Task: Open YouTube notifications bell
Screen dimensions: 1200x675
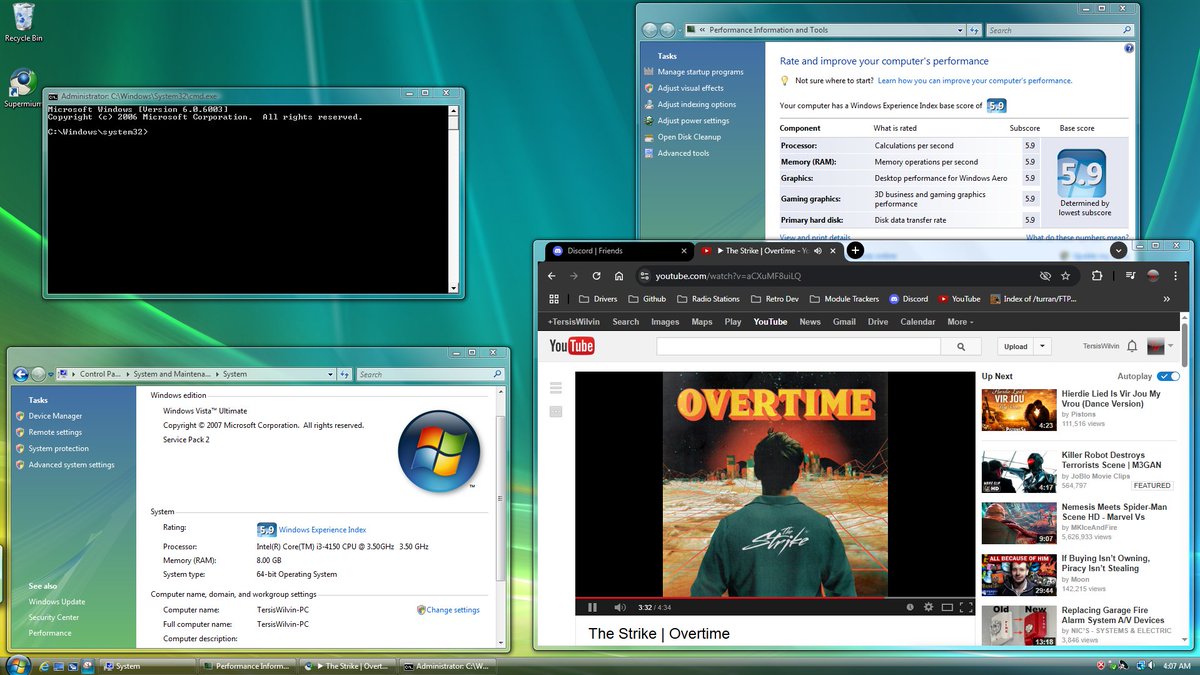Action: point(1132,346)
